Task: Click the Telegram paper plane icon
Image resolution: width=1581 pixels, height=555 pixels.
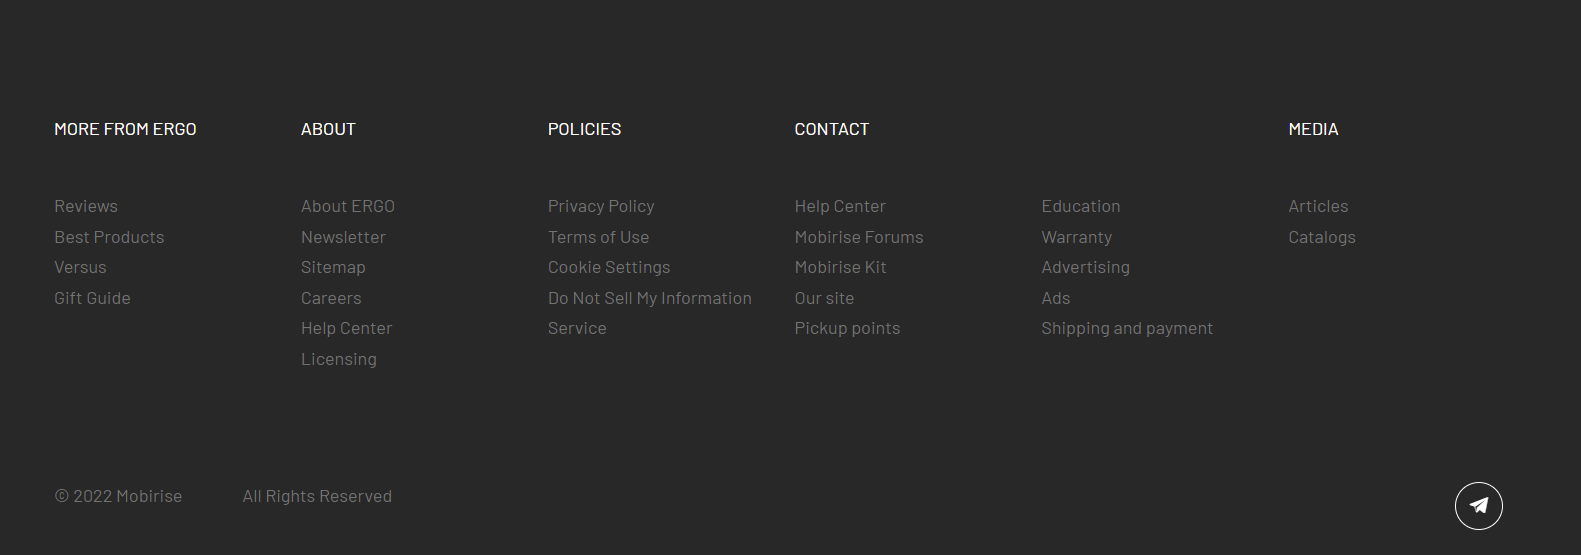Action: [x=1478, y=506]
